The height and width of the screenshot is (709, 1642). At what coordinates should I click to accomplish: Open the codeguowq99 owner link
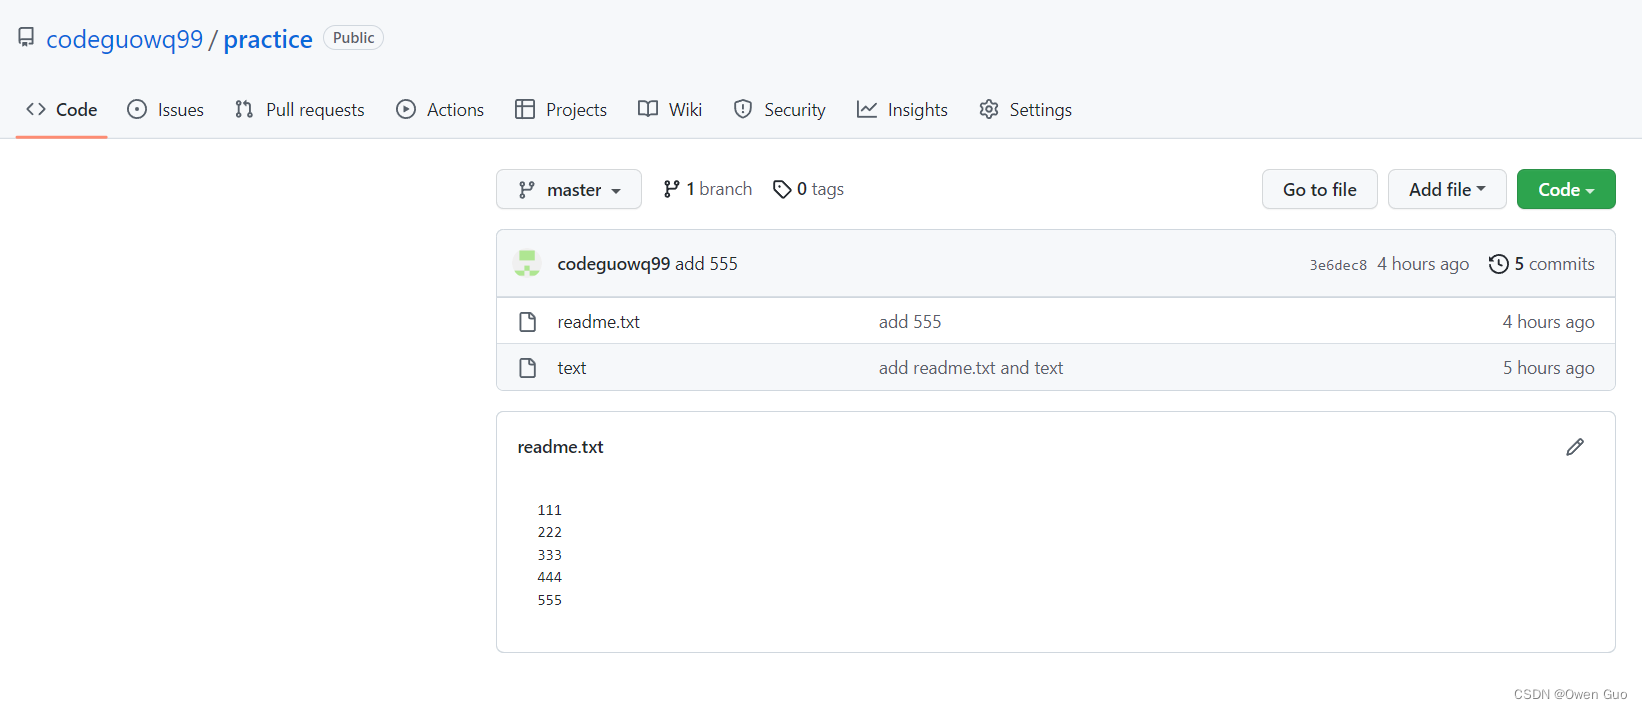(125, 39)
